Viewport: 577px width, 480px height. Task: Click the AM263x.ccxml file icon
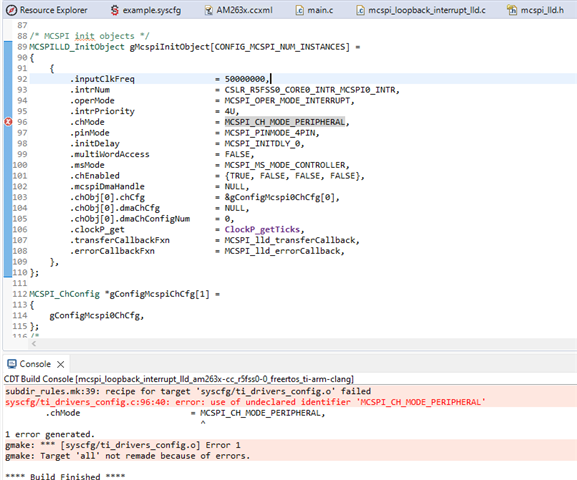click(209, 10)
